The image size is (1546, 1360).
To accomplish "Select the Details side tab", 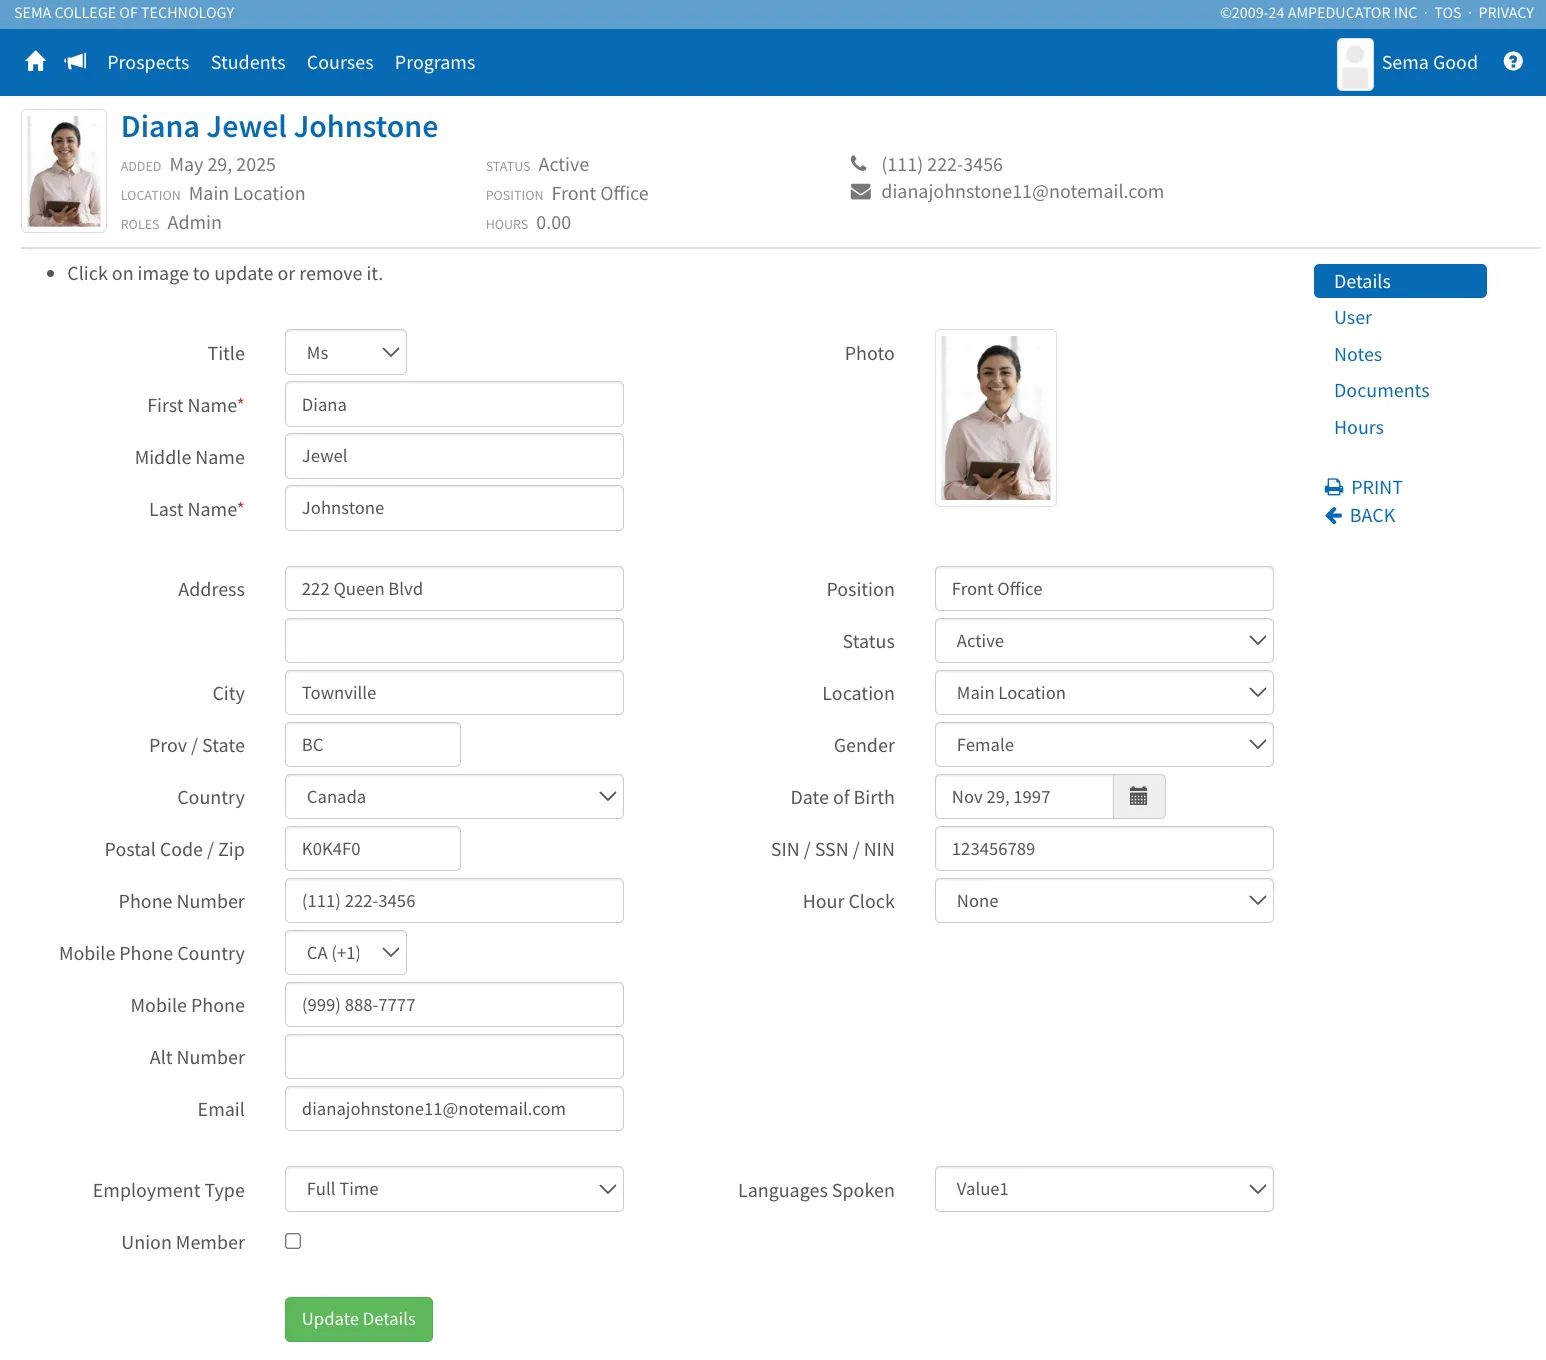I will pos(1400,281).
